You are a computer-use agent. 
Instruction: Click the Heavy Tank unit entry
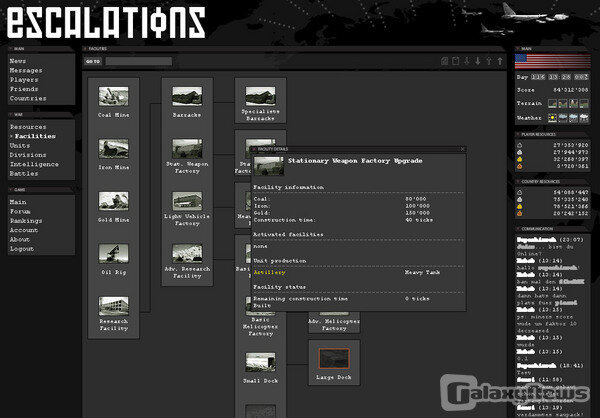pyautogui.click(x=422, y=272)
